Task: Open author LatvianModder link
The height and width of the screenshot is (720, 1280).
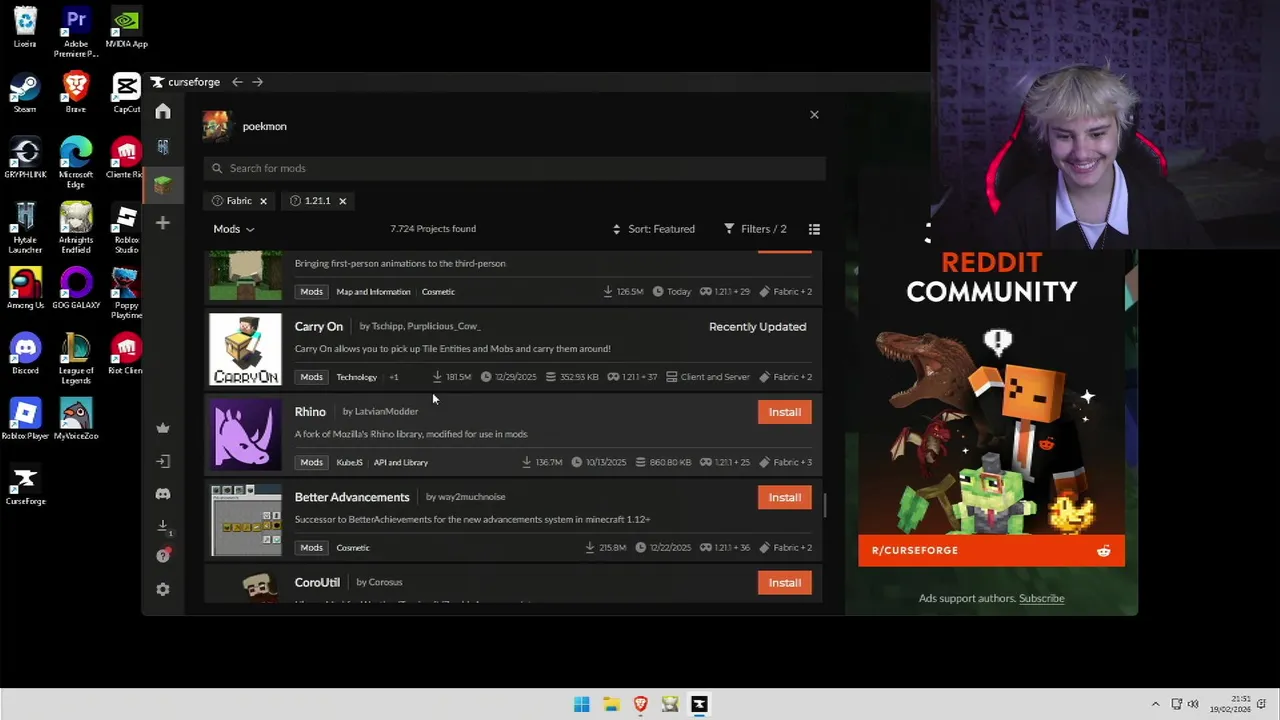Action: 386,411
